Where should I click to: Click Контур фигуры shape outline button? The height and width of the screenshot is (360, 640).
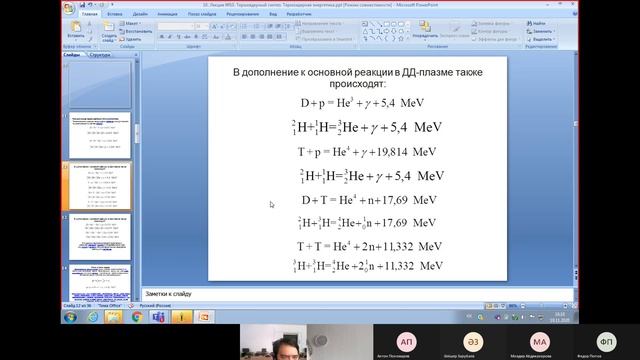tap(490, 31)
